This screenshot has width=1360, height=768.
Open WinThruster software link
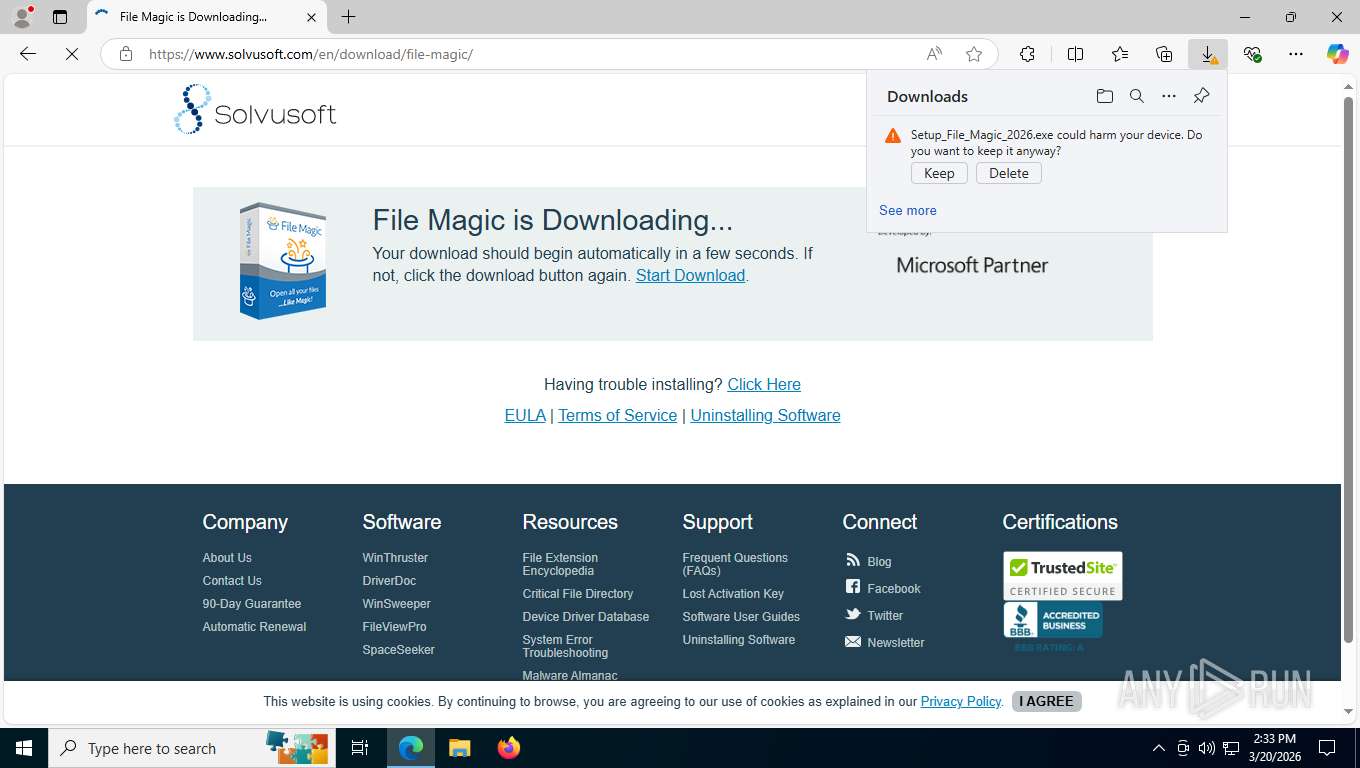(x=395, y=558)
